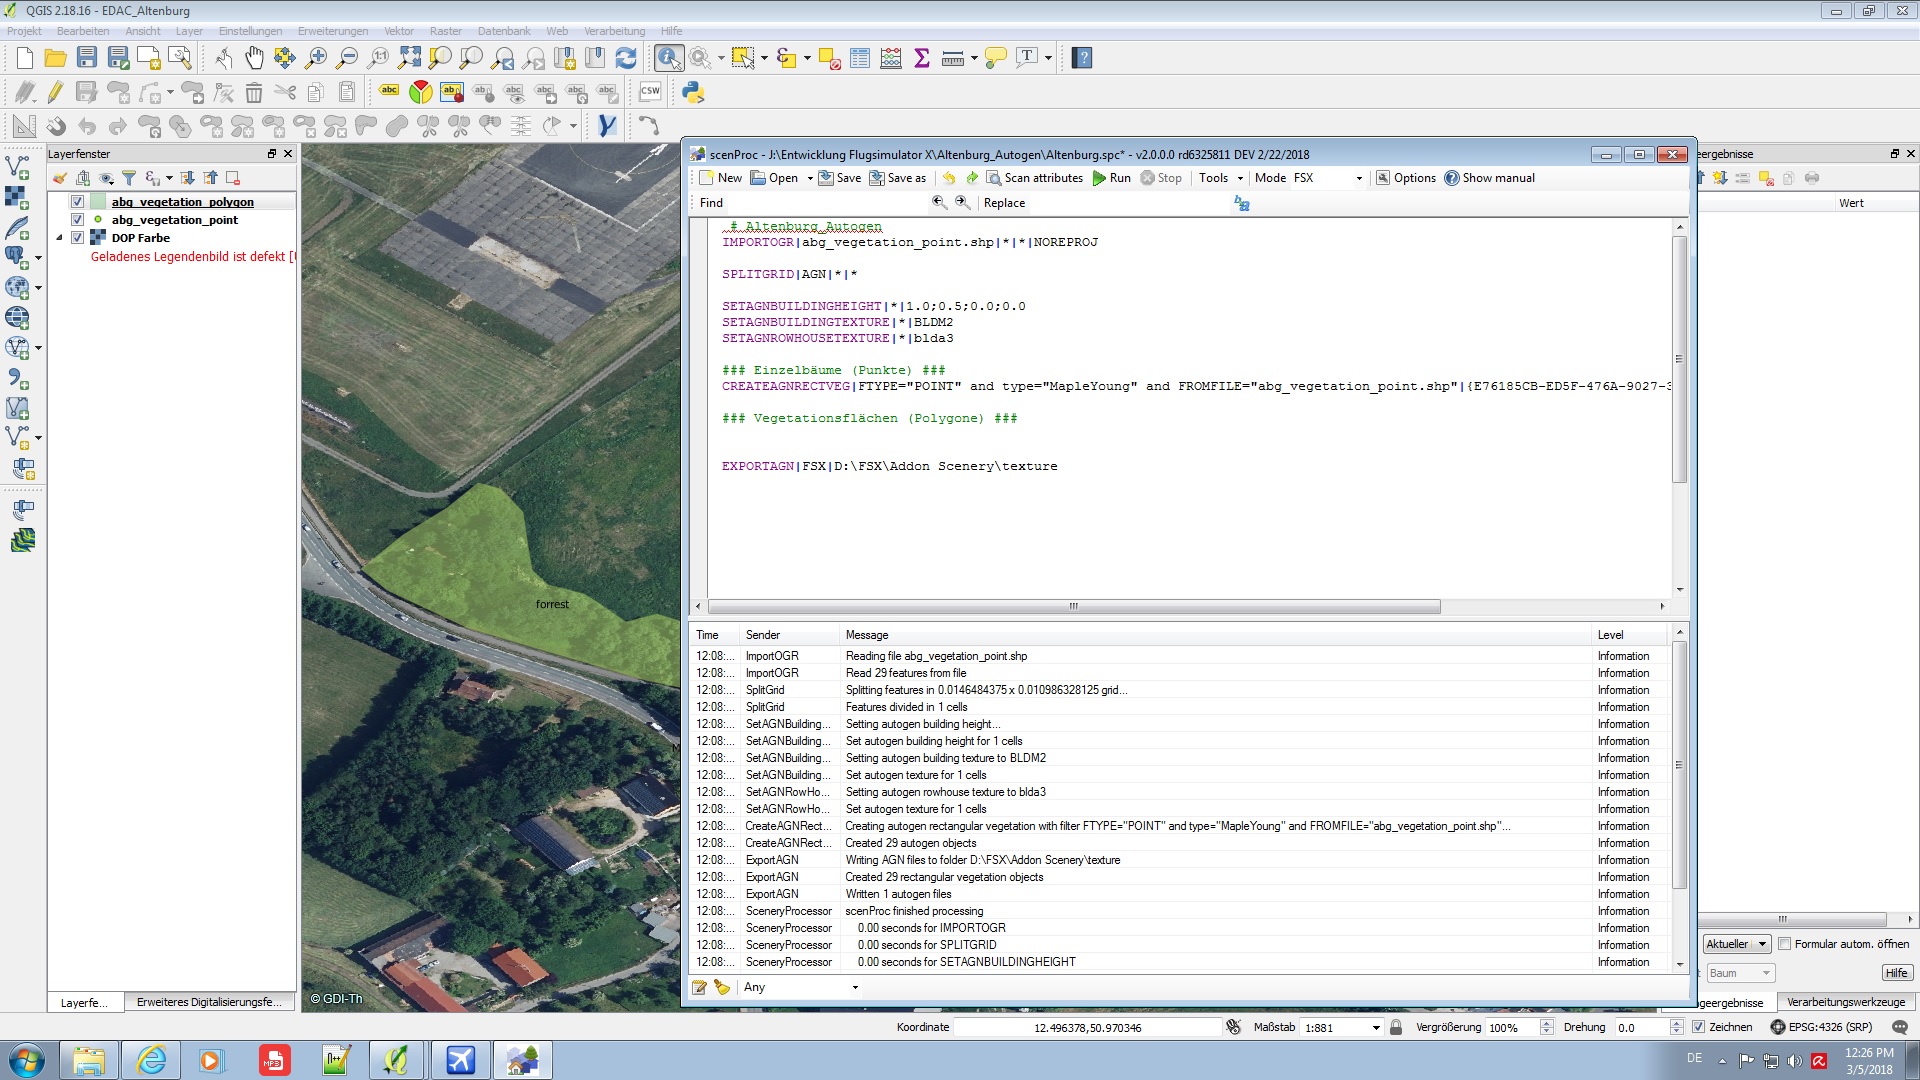This screenshot has width=1920, height=1080.
Task: Click Save as in scenProc toolbar
Action: tap(897, 178)
